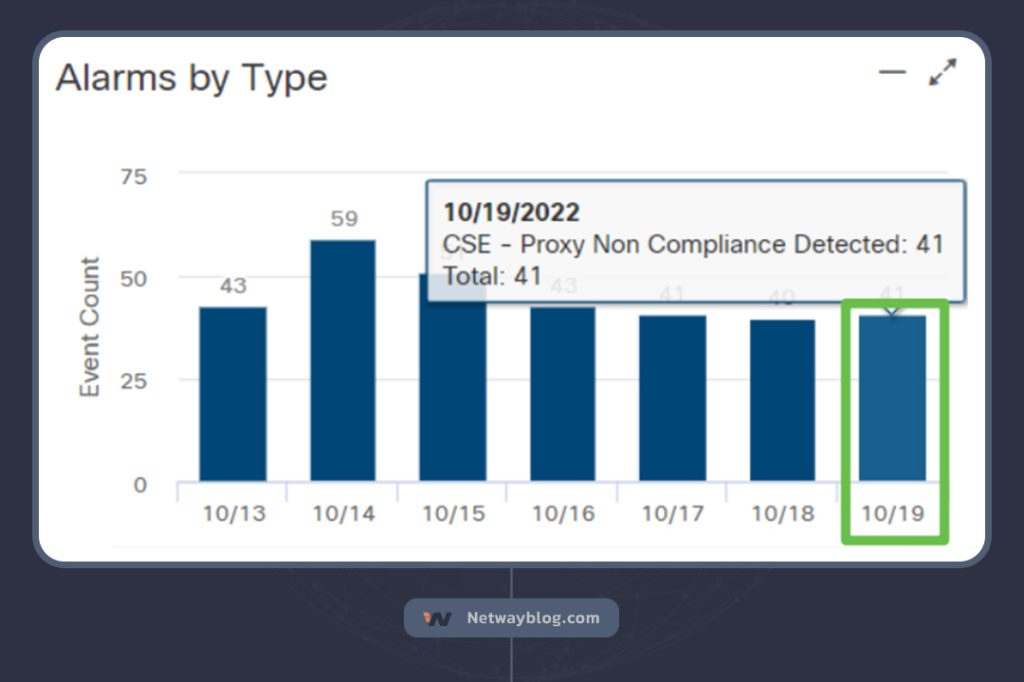
Task: Expand the Alarms by Type widget to fullscreen
Action: coord(942,73)
